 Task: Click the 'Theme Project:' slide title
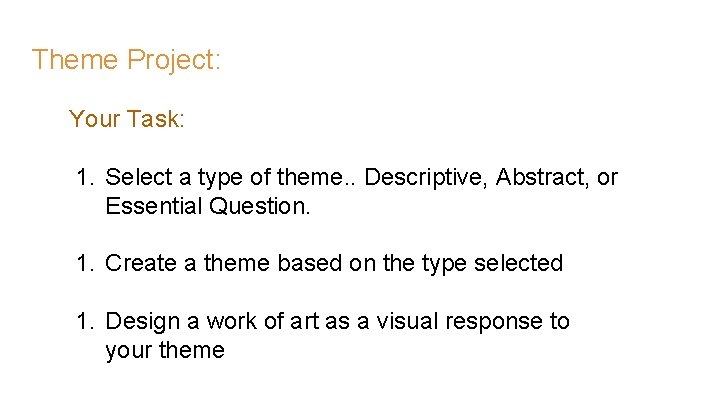click(x=126, y=60)
